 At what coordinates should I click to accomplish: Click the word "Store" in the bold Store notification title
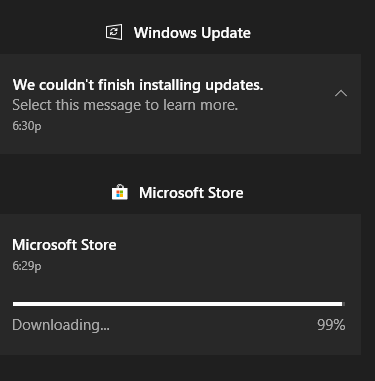(x=99, y=245)
